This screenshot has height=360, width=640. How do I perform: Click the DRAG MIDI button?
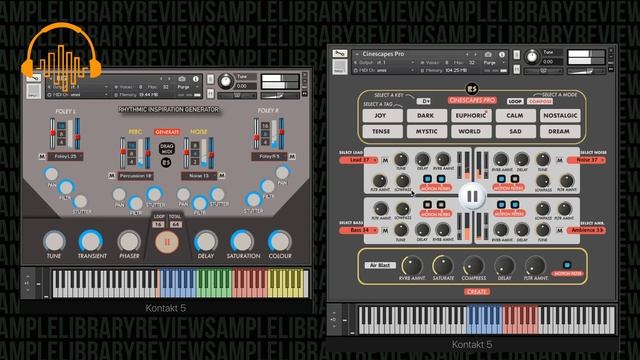point(167,149)
